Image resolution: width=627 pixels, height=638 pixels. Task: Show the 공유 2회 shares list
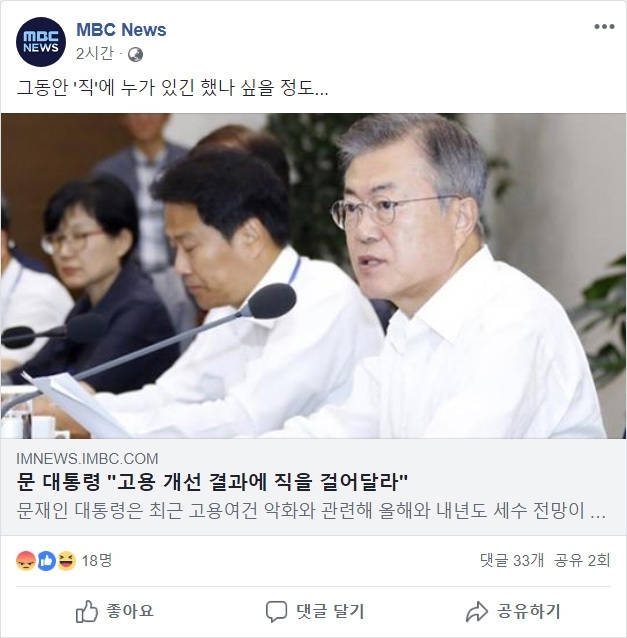click(582, 561)
